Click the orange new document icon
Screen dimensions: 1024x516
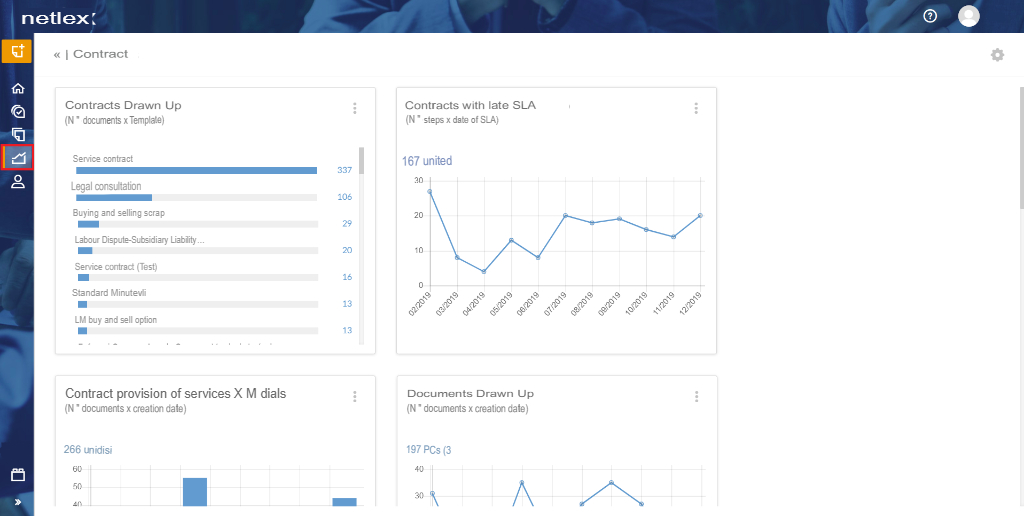tap(17, 52)
